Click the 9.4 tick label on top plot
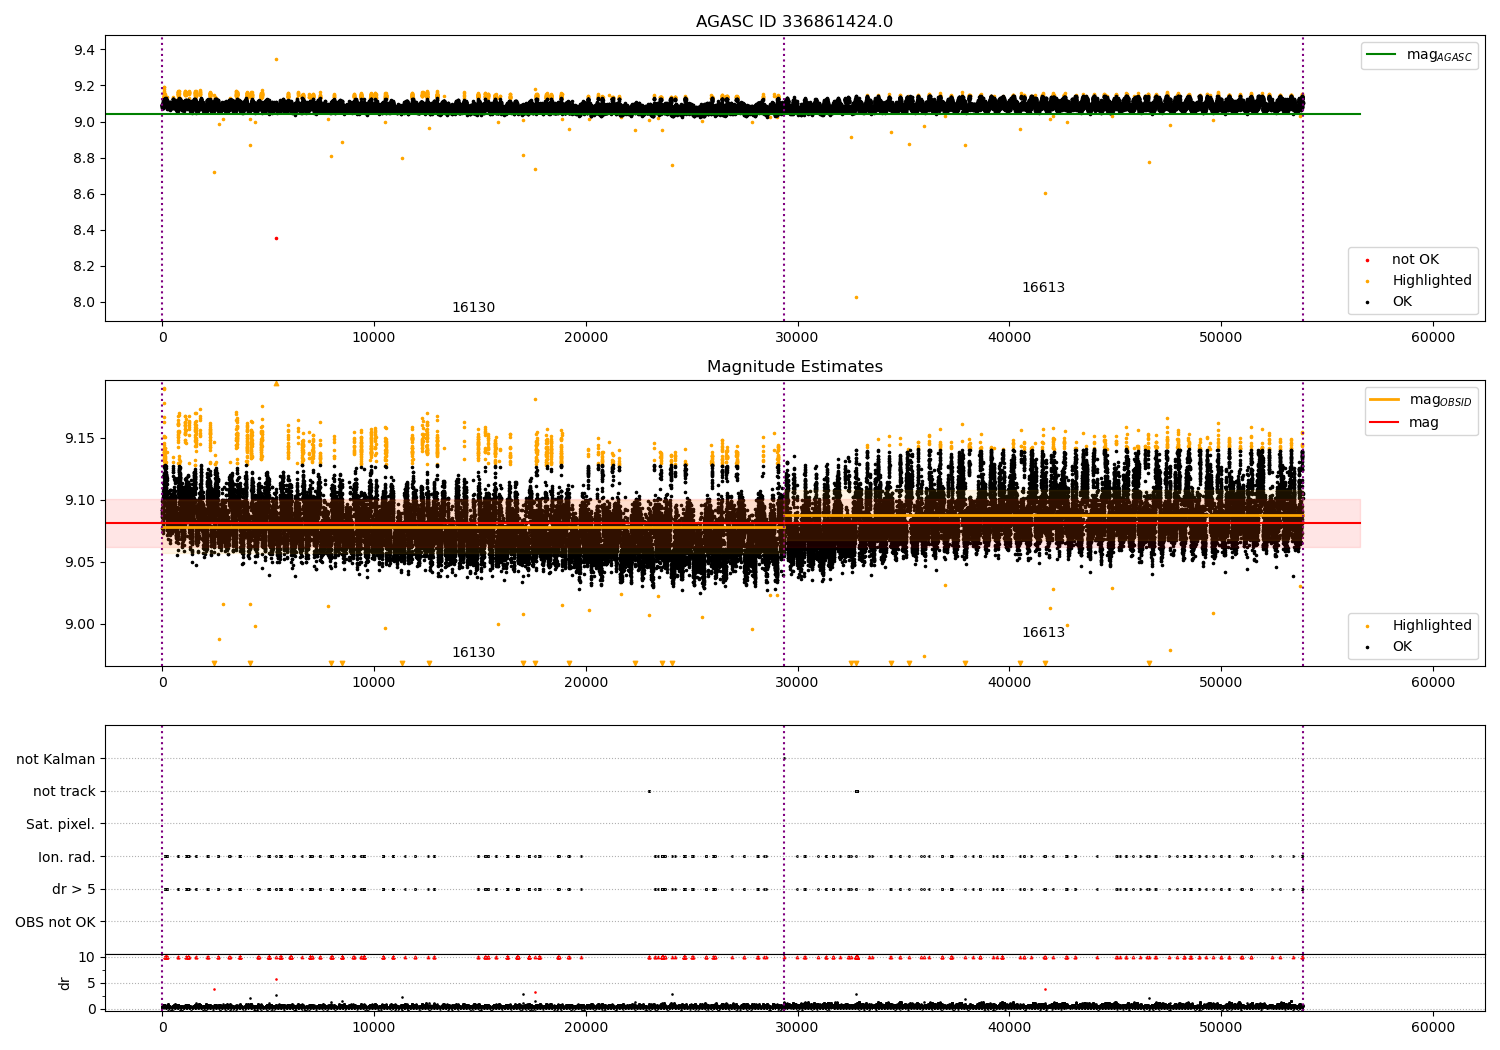Image resolution: width=1500 pixels, height=1050 pixels. [84, 50]
